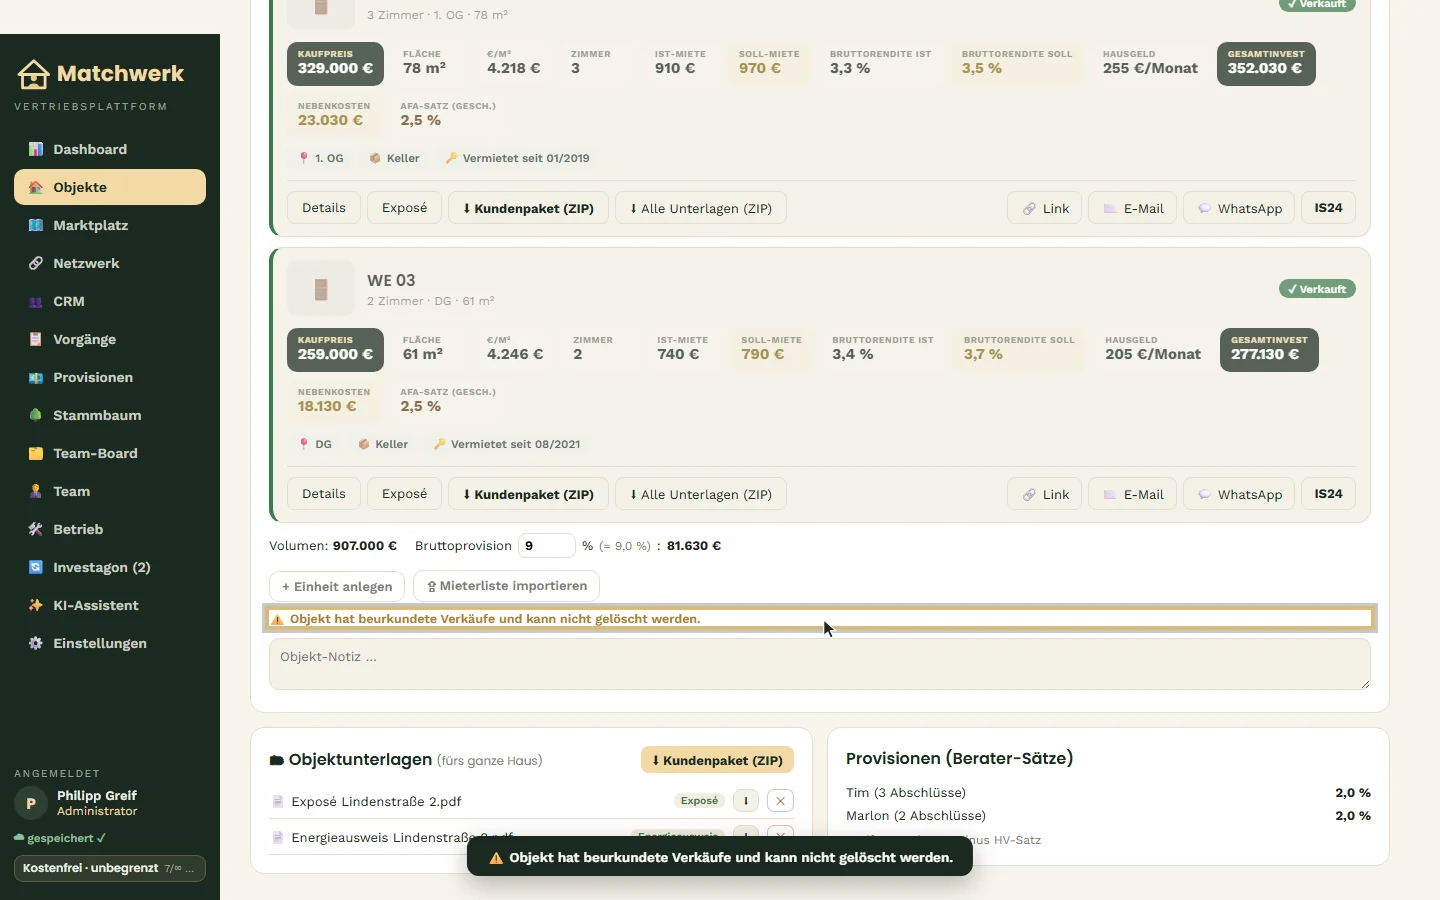This screenshot has height=900, width=1440.
Task: Show Vorgänge in the sidebar
Action: click(110, 339)
